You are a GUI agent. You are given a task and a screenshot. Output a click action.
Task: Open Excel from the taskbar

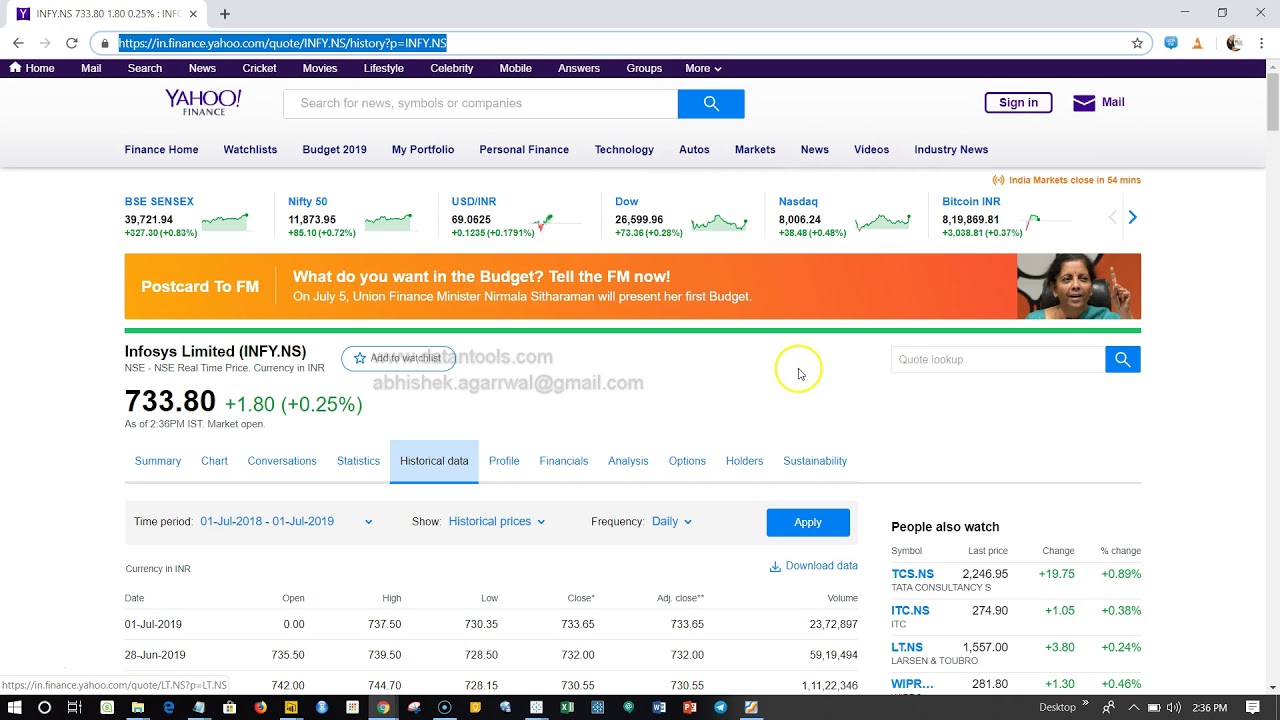(567, 707)
